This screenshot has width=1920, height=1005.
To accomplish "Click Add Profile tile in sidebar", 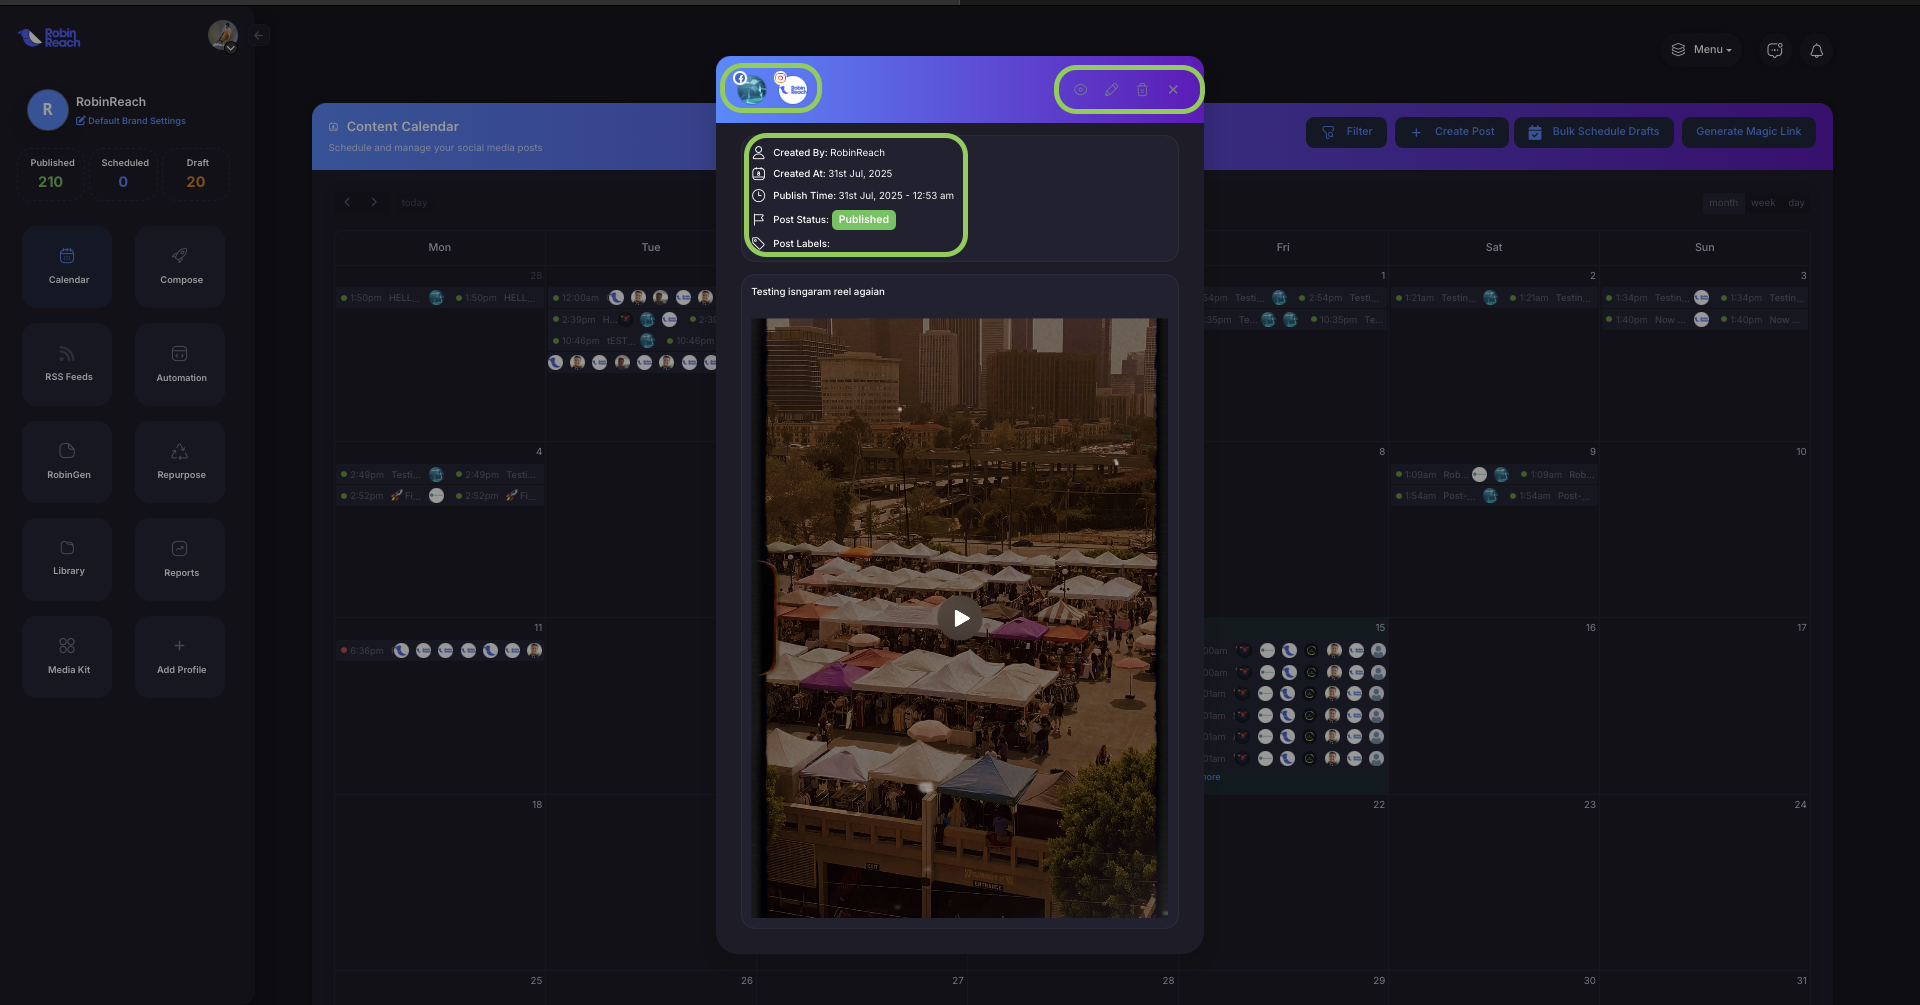I will [181, 656].
